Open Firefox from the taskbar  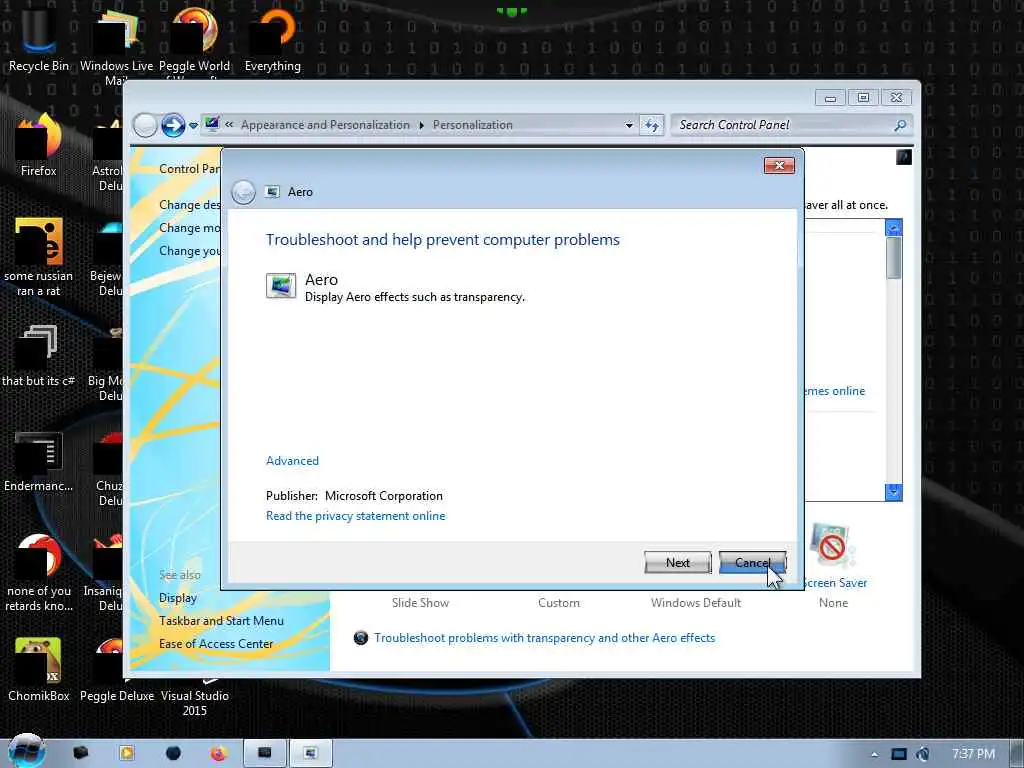(x=218, y=753)
